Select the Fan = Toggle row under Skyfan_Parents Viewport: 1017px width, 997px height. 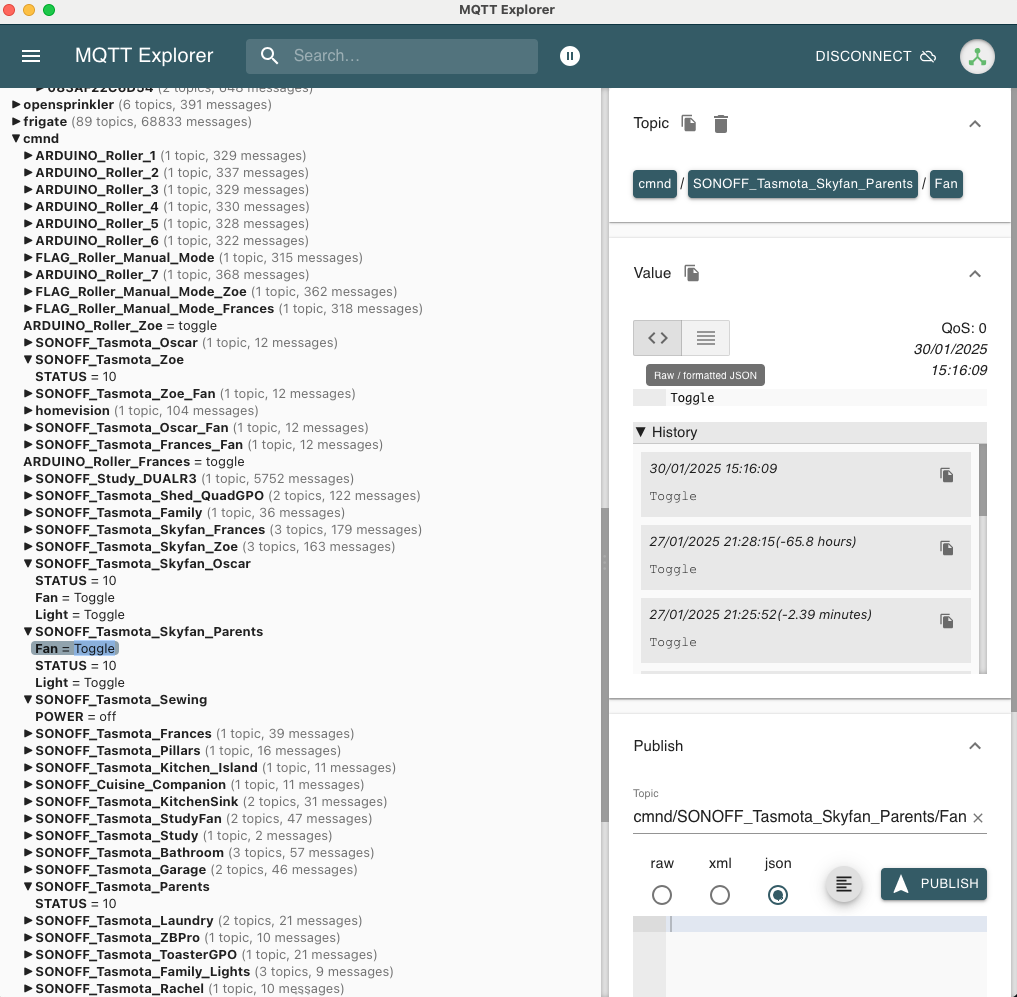[75, 649]
